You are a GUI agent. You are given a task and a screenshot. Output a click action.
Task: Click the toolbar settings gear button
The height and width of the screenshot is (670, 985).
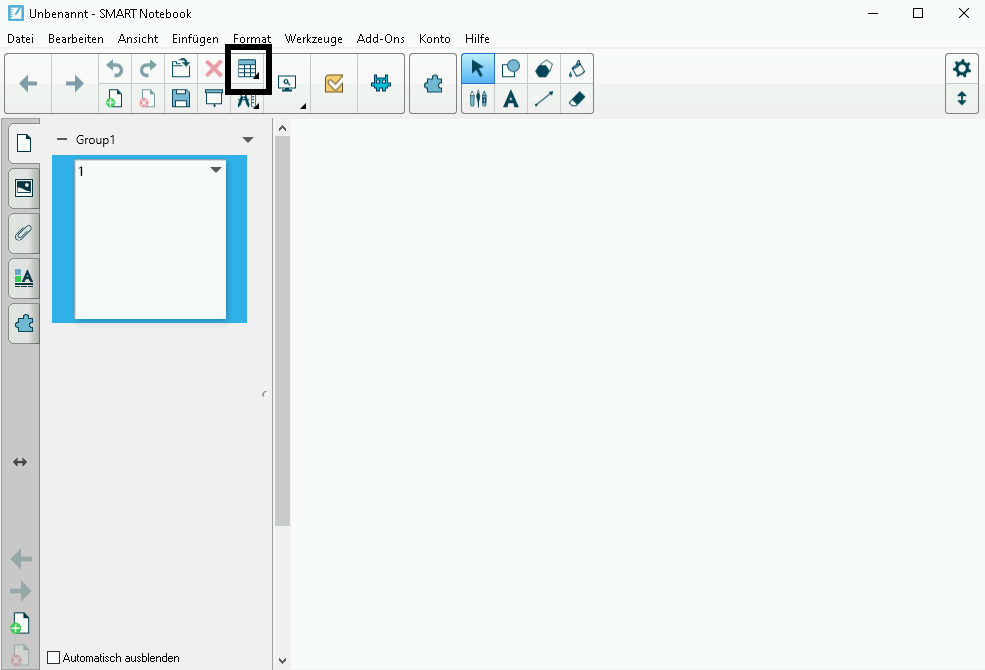pyautogui.click(x=961, y=69)
